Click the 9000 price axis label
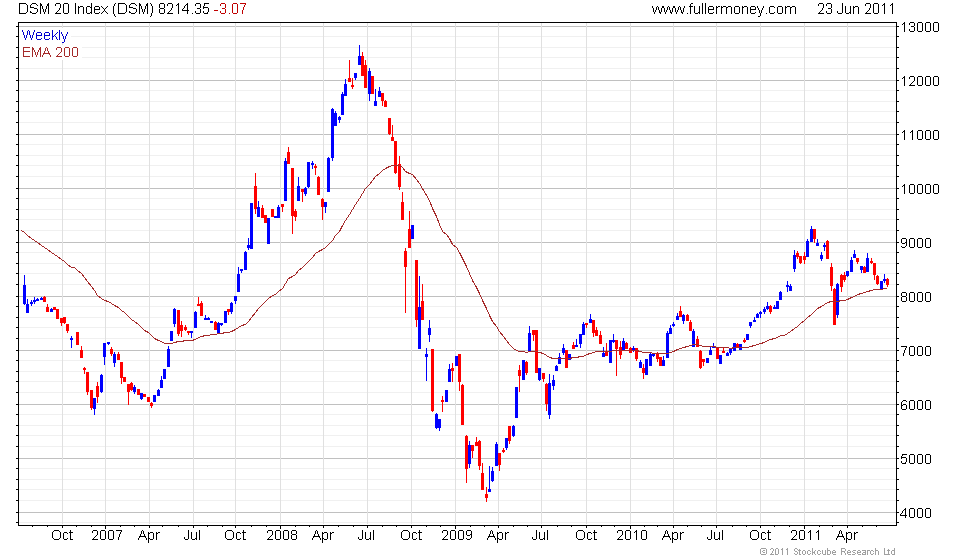 (916, 243)
